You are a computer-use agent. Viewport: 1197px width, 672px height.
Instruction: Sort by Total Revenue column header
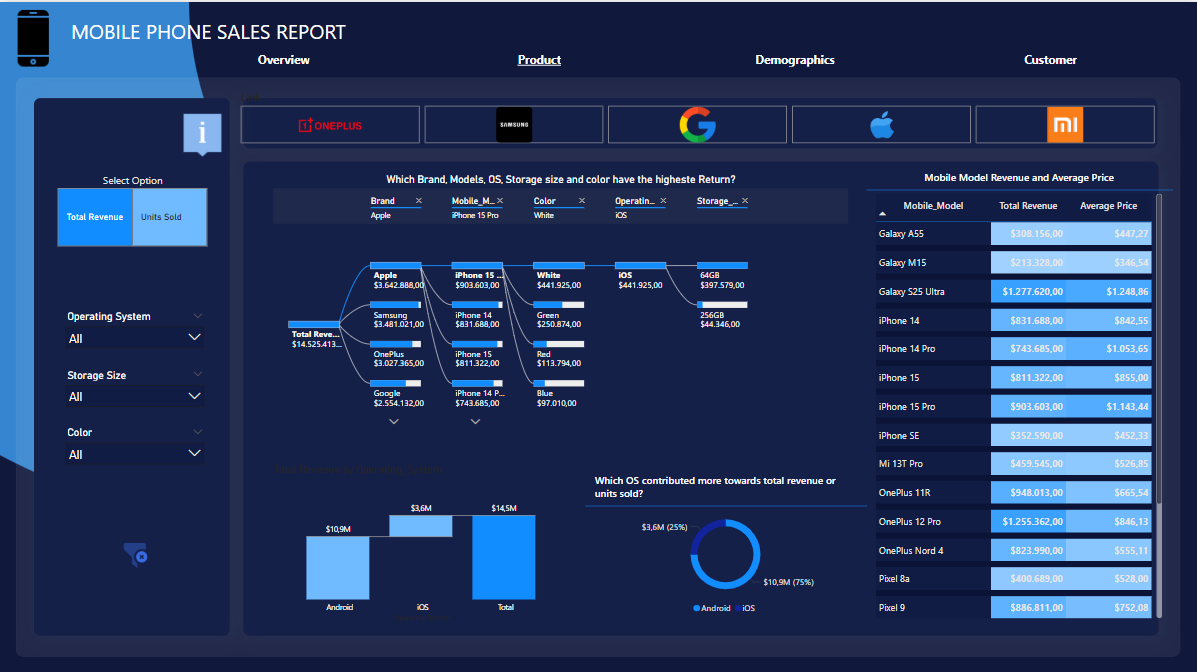click(1028, 206)
